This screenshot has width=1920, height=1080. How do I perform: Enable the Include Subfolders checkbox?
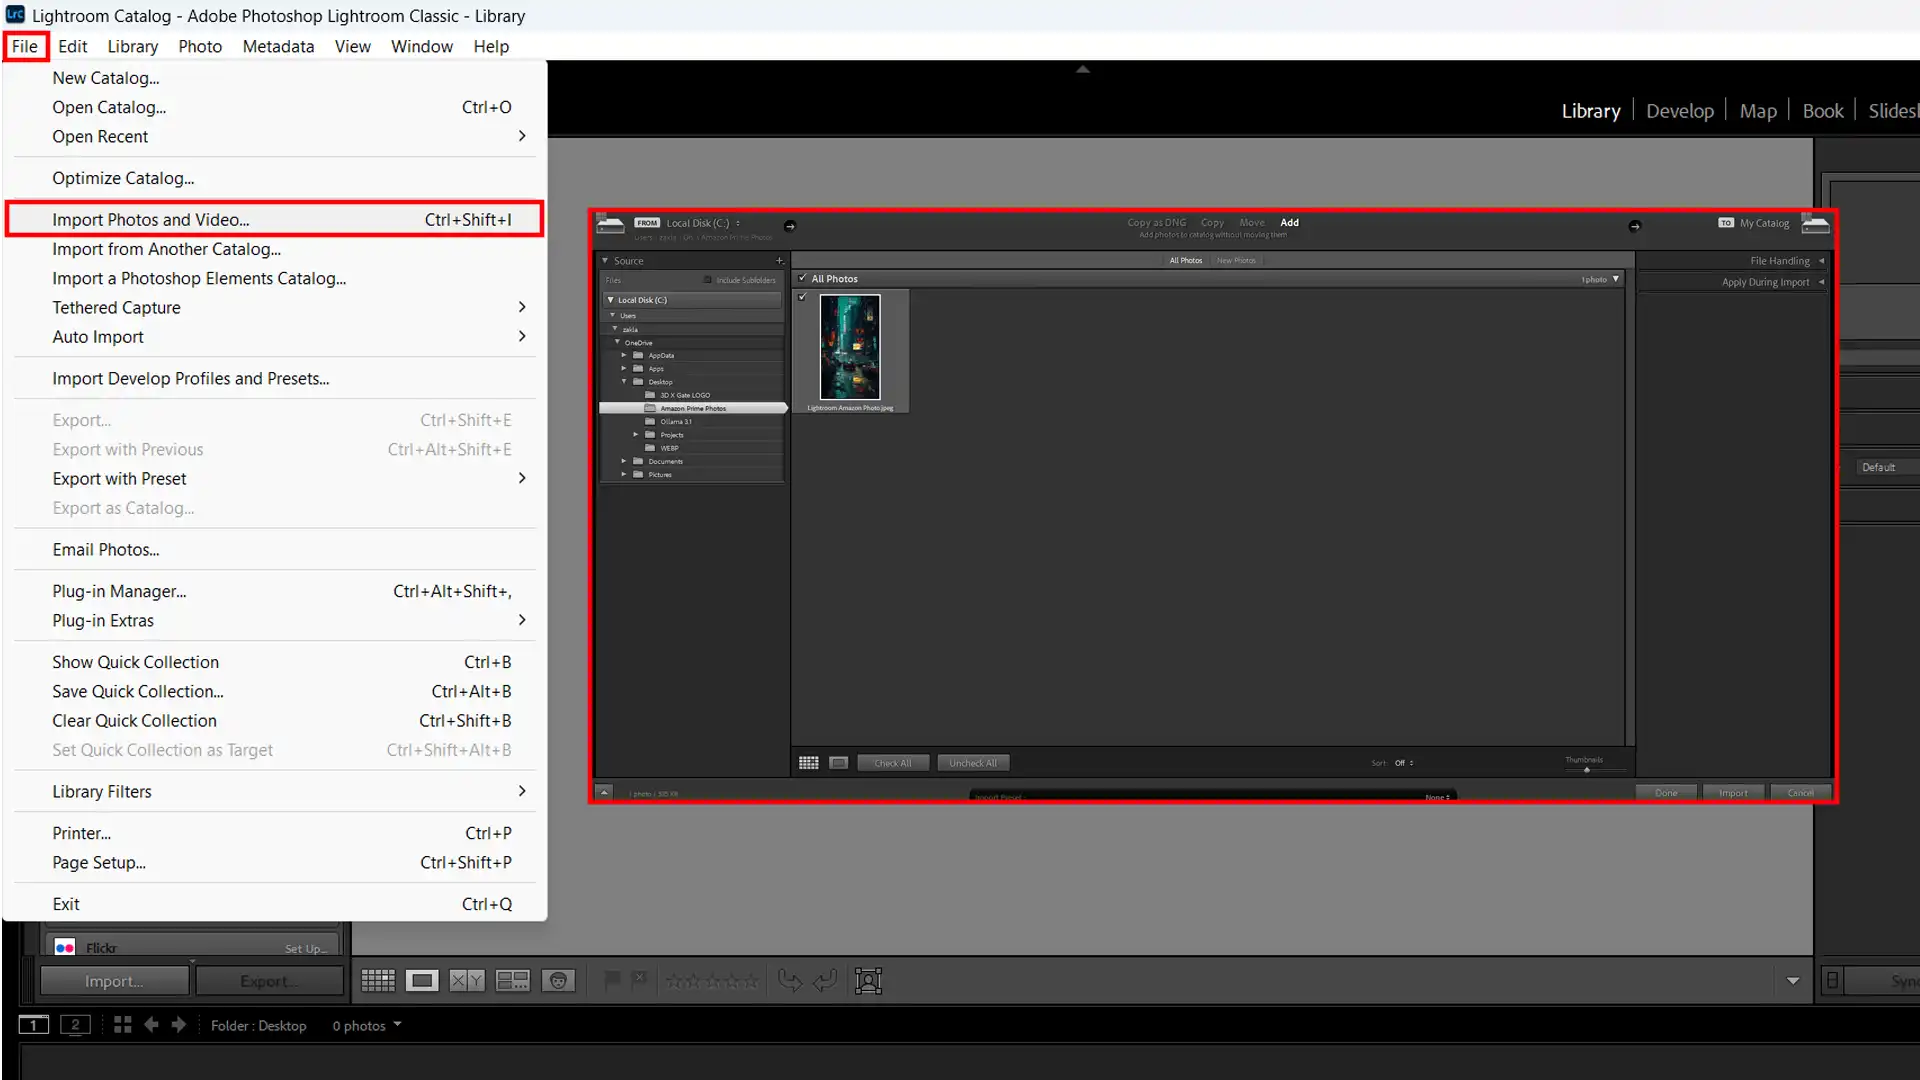[708, 280]
